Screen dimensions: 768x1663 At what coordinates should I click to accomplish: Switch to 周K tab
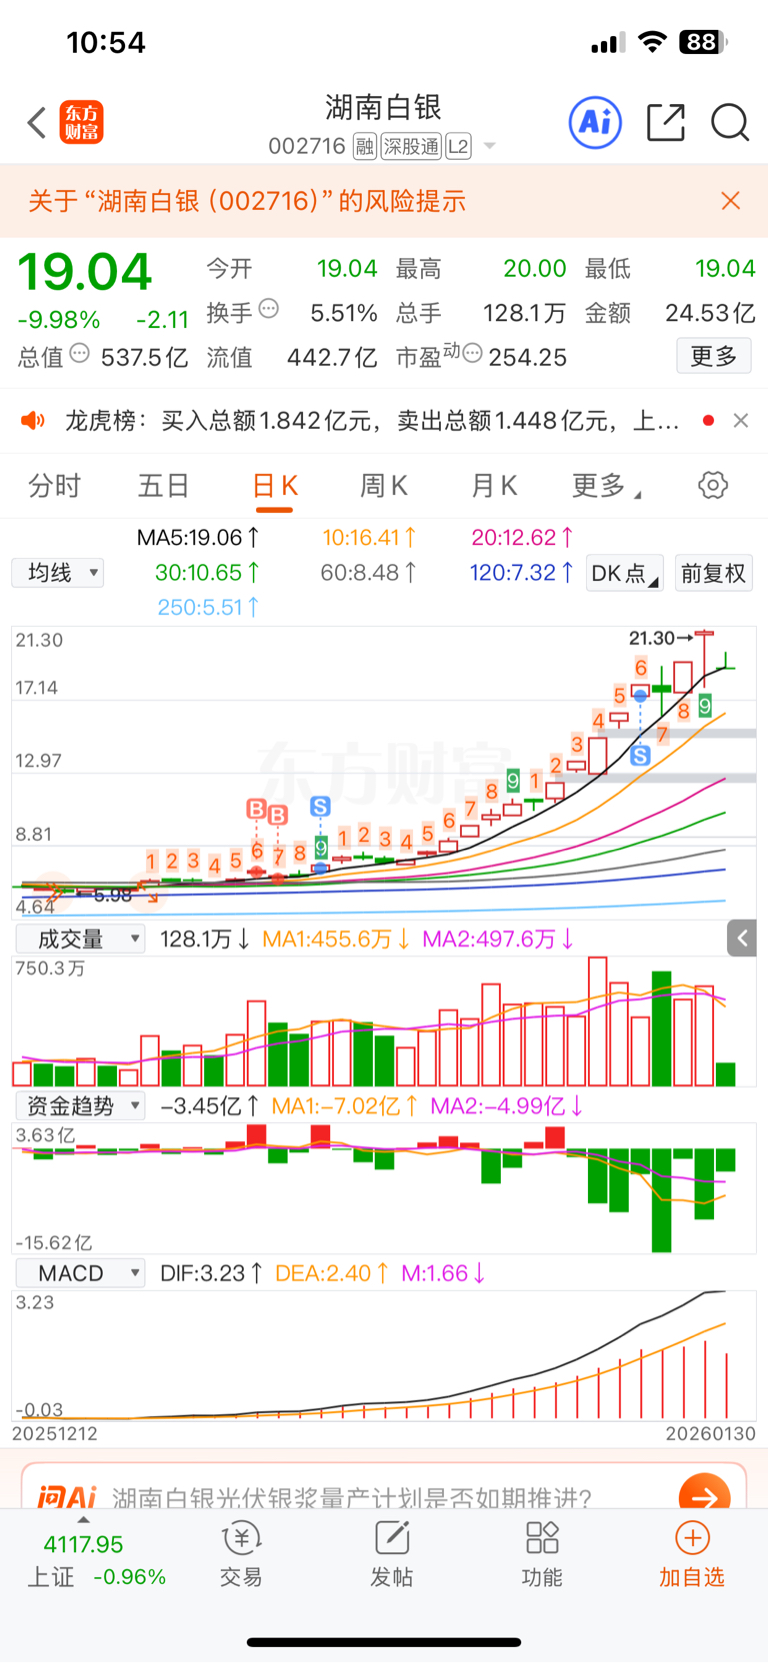(x=384, y=486)
